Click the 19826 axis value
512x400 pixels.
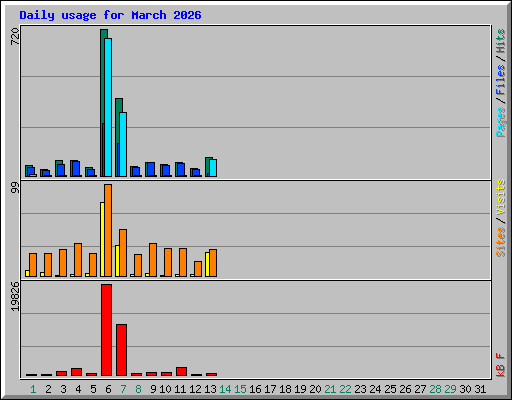pos(15,297)
